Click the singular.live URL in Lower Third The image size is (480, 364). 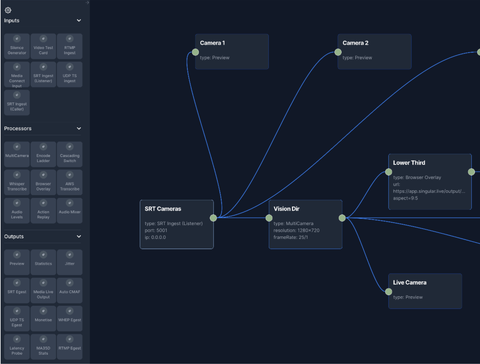(429, 191)
